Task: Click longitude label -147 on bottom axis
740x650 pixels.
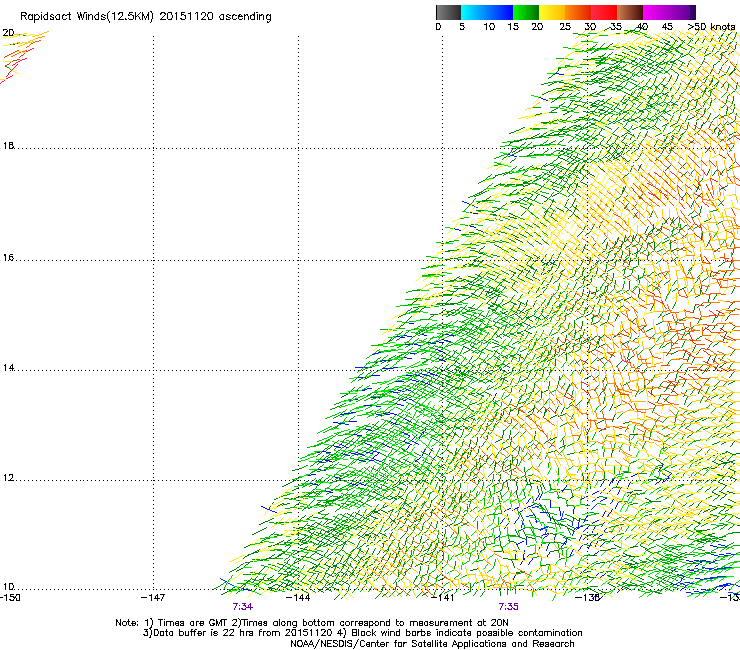Action: tap(153, 597)
